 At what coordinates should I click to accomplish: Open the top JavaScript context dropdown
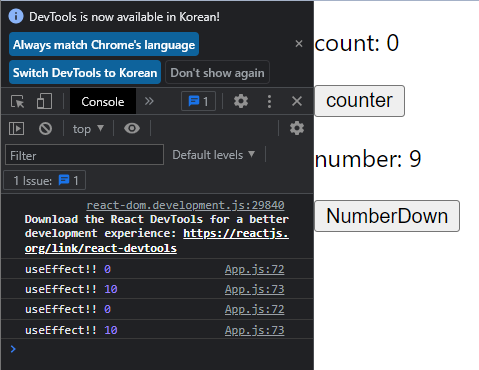88,129
